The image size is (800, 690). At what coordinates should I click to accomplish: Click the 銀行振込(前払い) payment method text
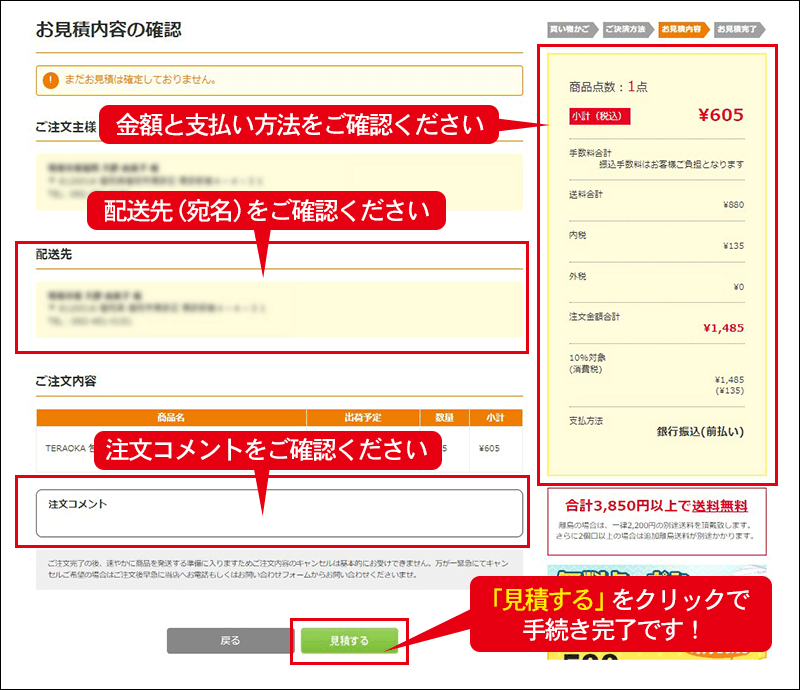point(700,431)
